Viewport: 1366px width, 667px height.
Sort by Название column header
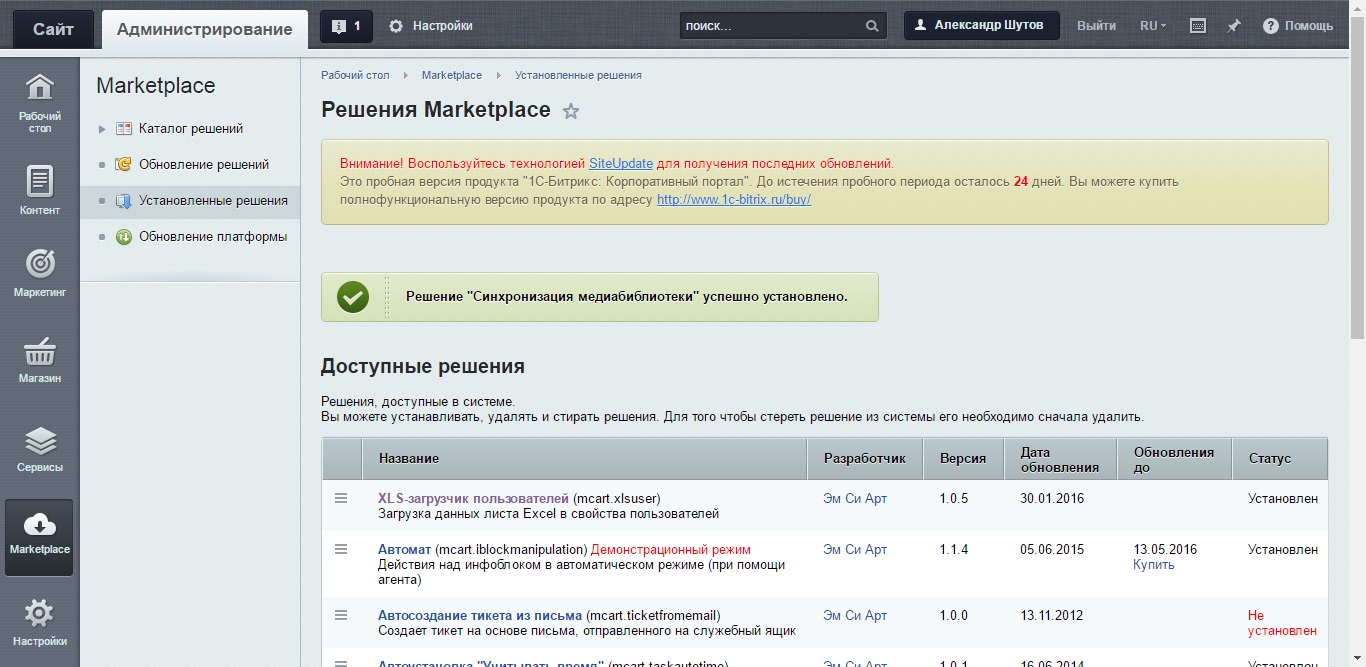click(x=584, y=459)
